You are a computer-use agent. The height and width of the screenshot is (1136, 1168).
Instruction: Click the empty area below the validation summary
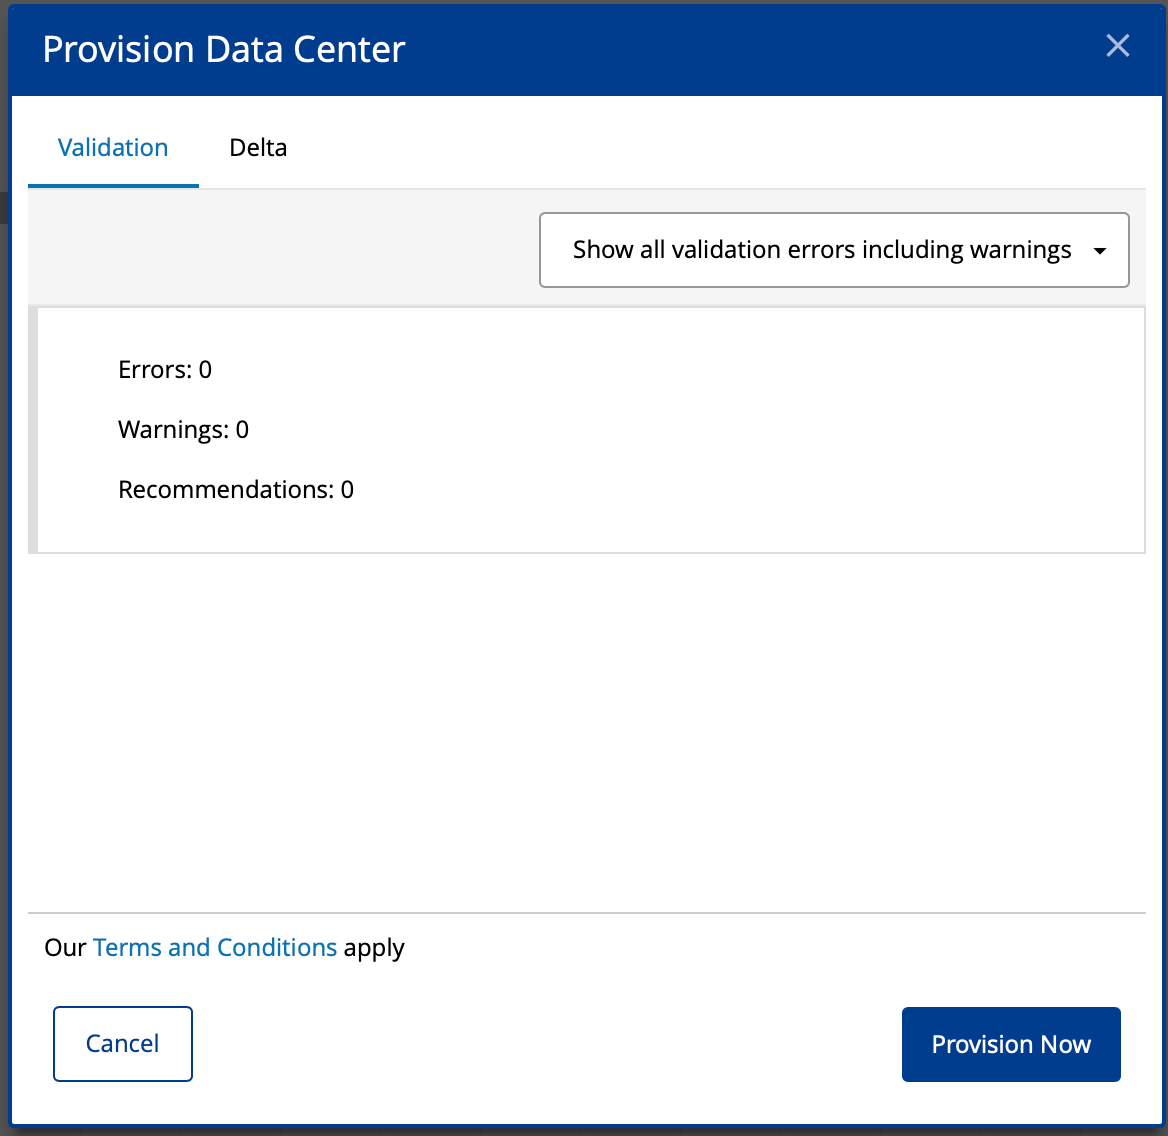coord(585,730)
